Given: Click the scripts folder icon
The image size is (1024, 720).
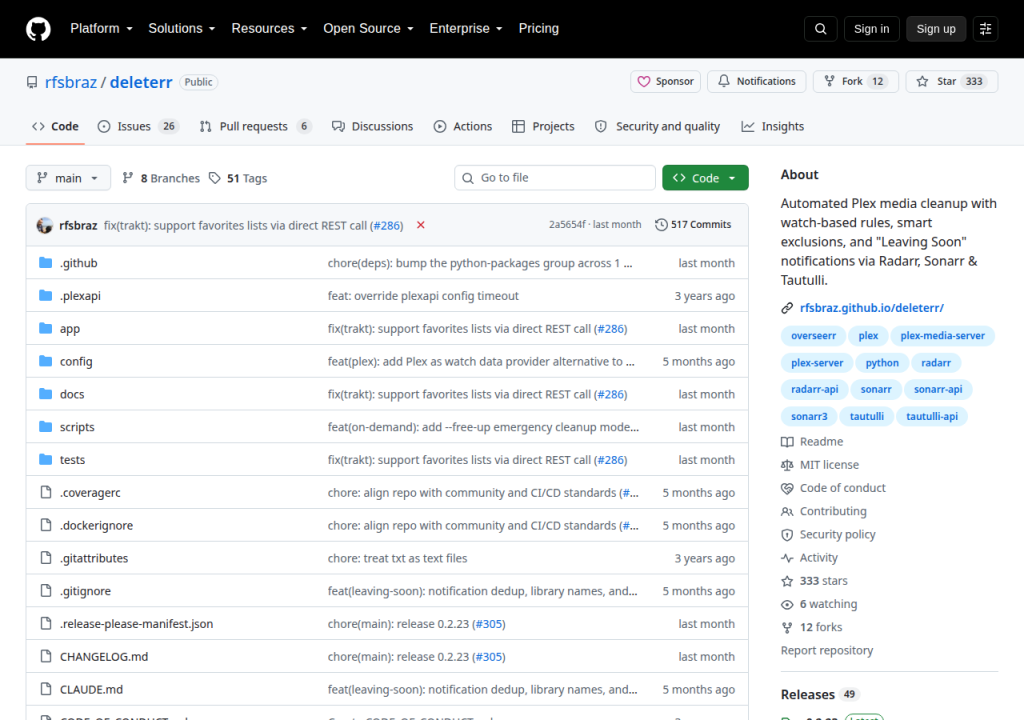Looking at the screenshot, I should 45,427.
